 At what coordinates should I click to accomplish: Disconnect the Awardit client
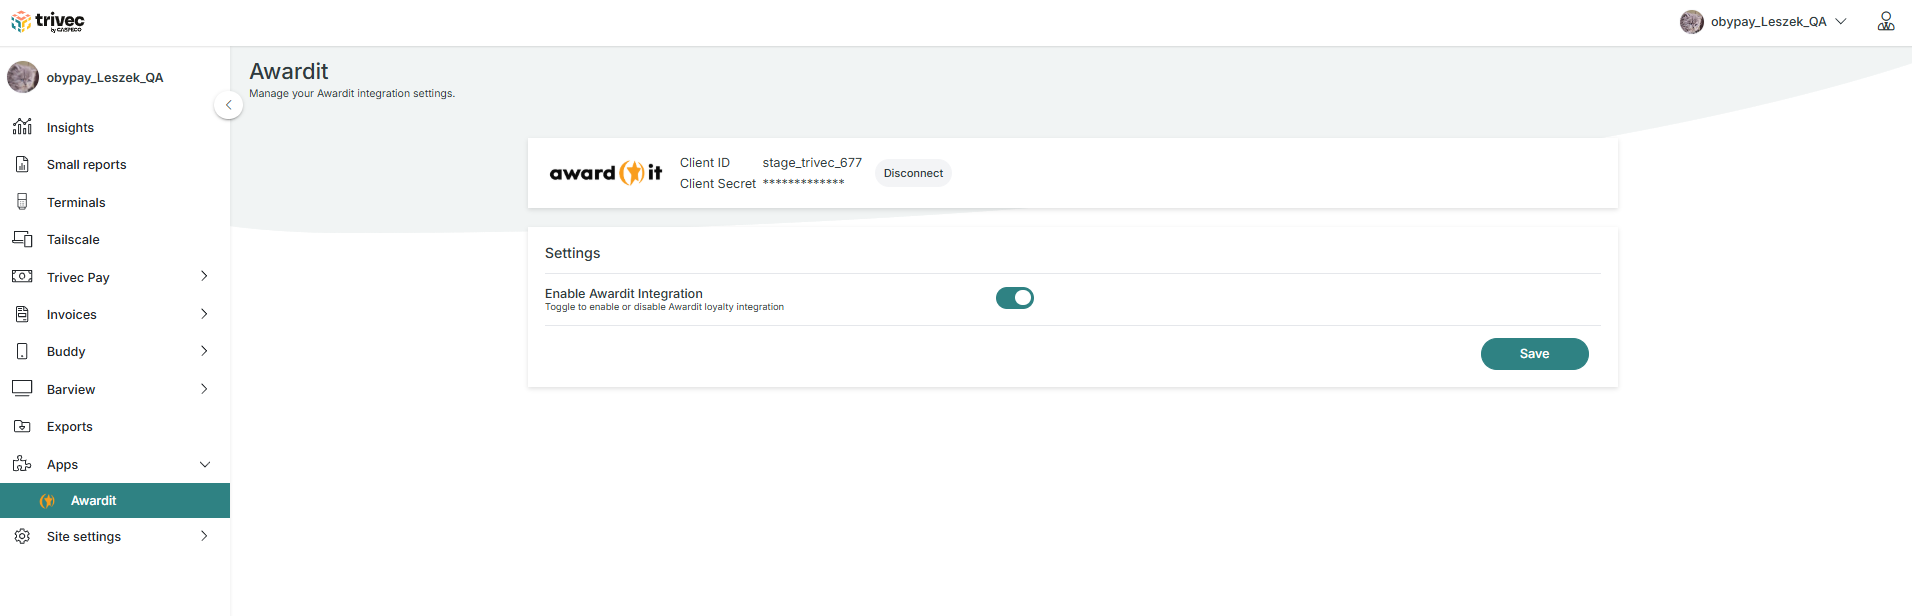tap(913, 173)
